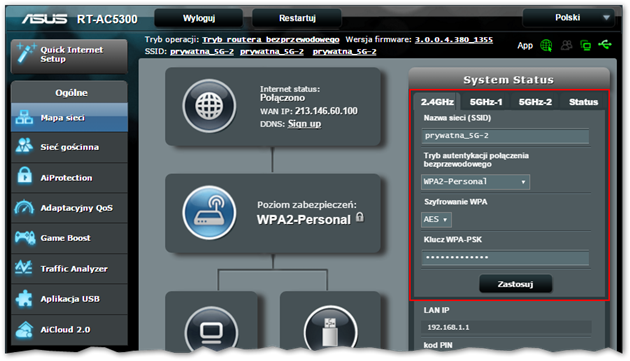Switch to the 5GHz-1 tab
This screenshot has width=630, height=361.
486,102
